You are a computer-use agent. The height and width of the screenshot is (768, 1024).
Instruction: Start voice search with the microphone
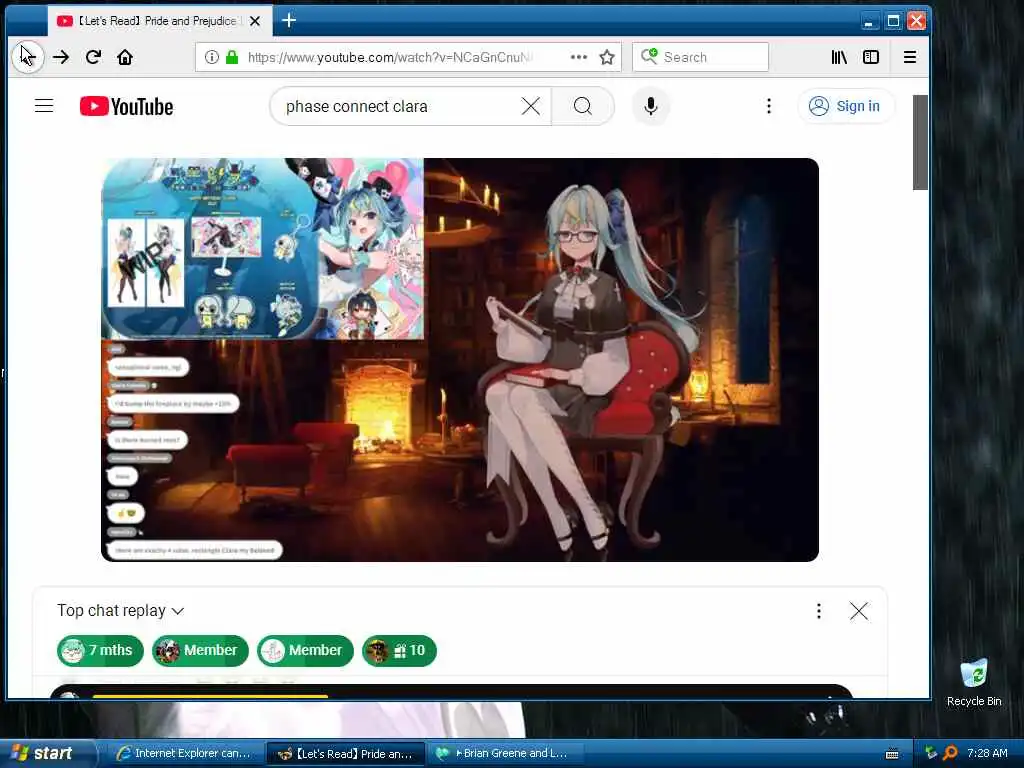tap(650, 106)
